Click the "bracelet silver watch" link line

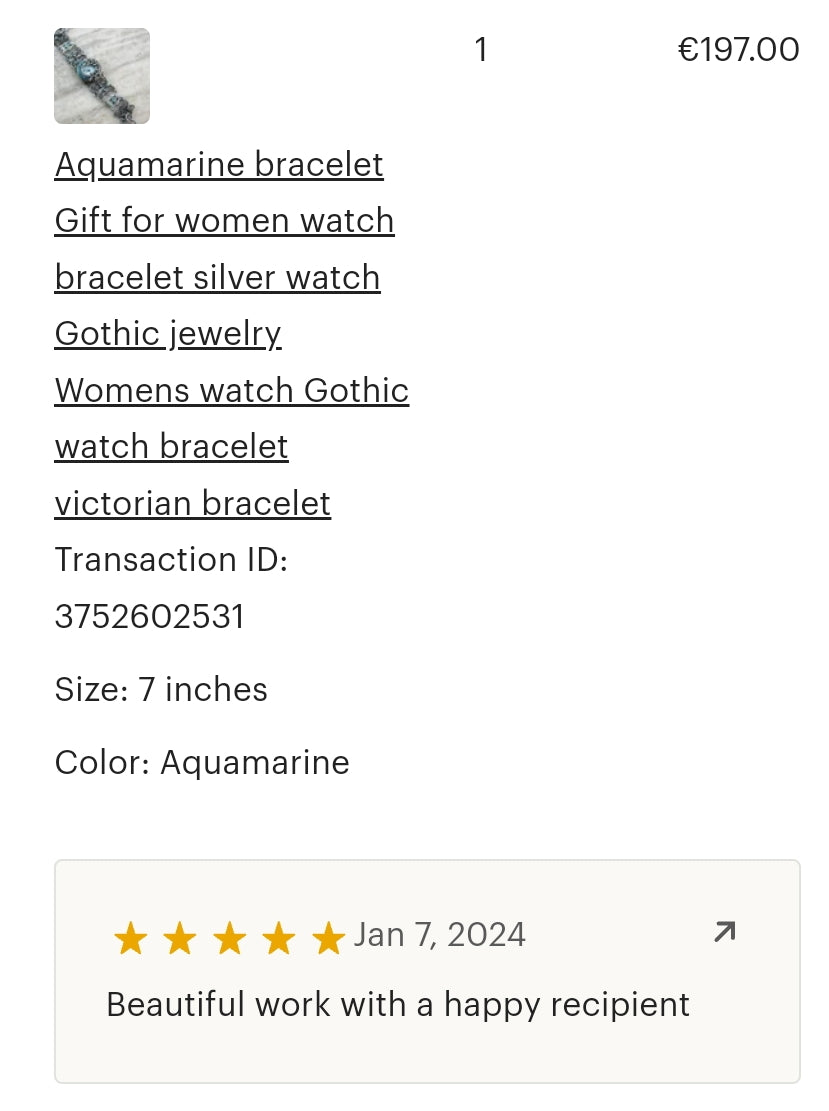coord(217,277)
